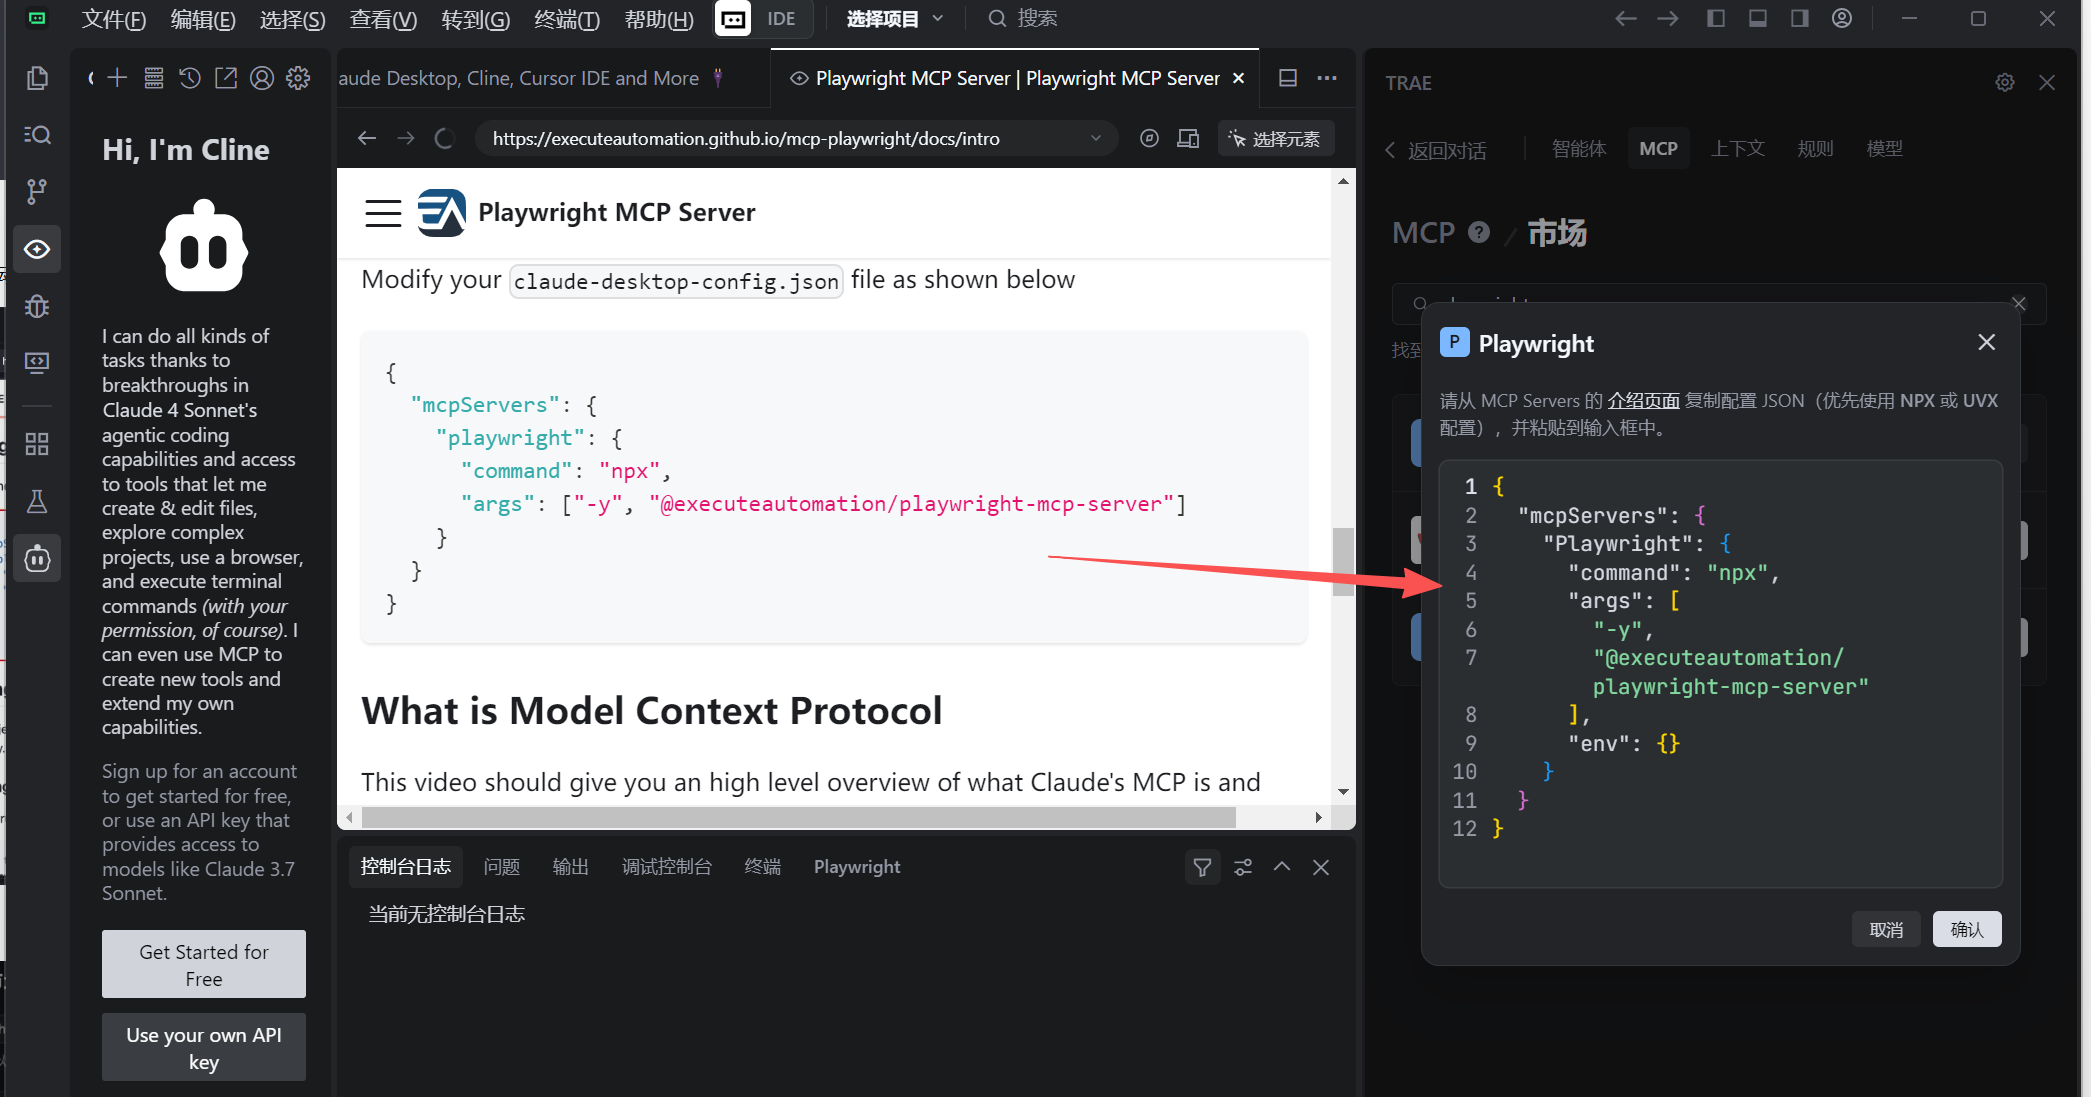Expand the URL bar dropdown arrow

tap(1096, 139)
